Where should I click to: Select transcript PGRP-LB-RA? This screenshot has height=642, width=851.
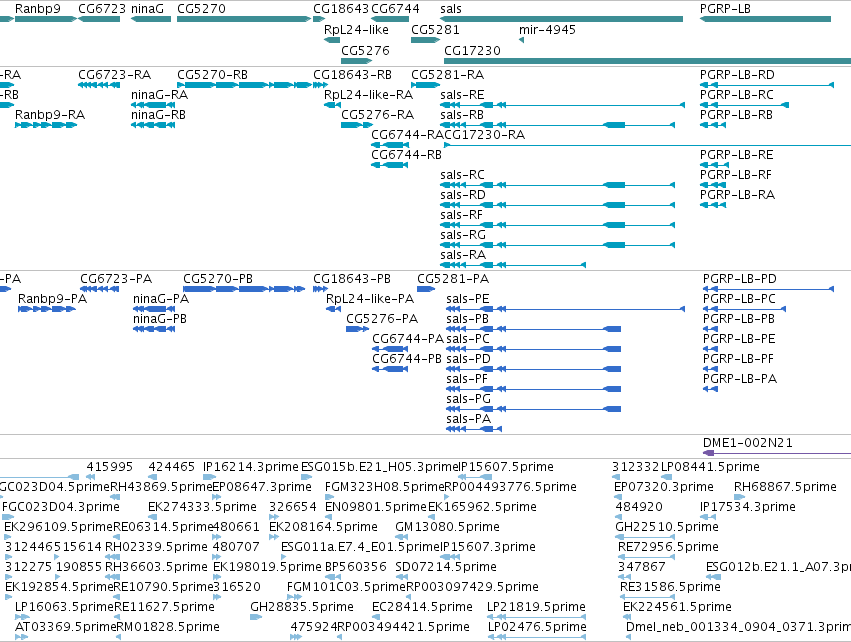[x=713, y=205]
